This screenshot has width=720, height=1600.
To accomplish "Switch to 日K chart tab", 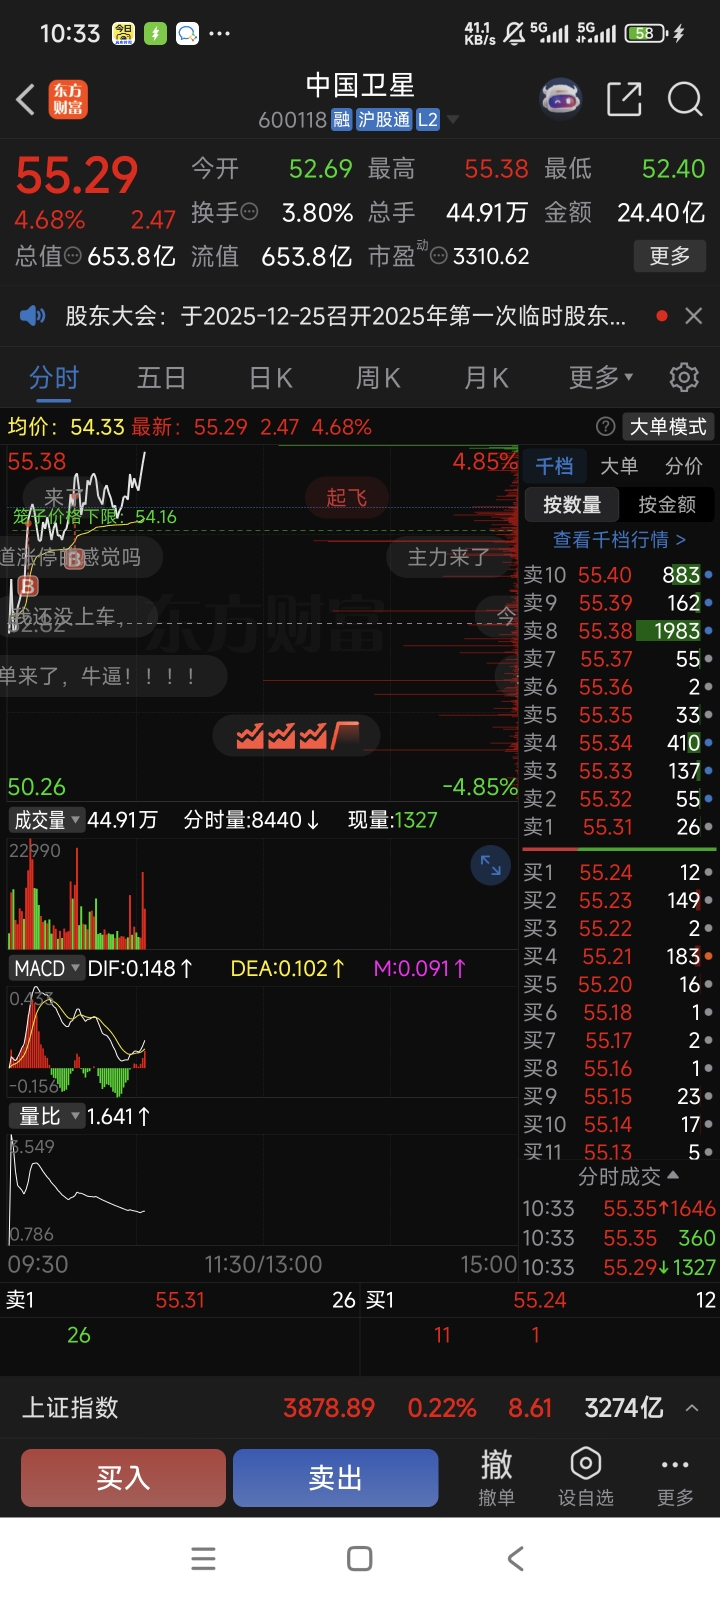I will (x=270, y=377).
